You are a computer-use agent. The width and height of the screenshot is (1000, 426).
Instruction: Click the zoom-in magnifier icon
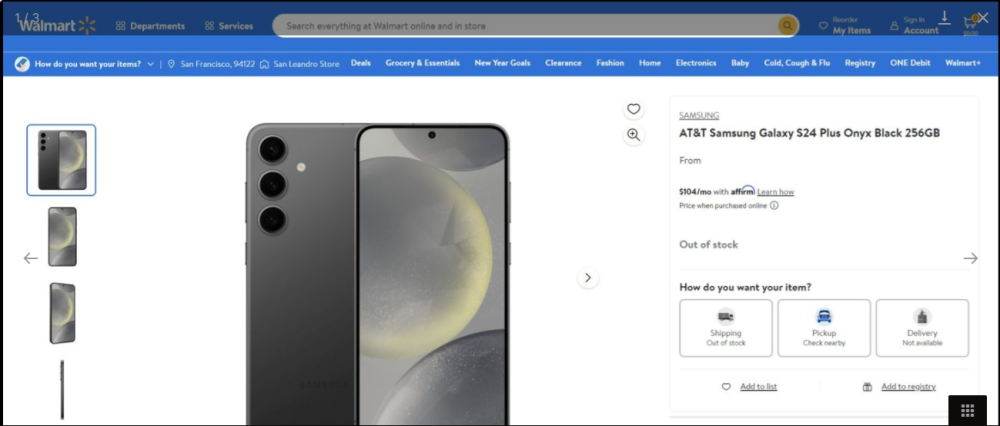(x=633, y=135)
